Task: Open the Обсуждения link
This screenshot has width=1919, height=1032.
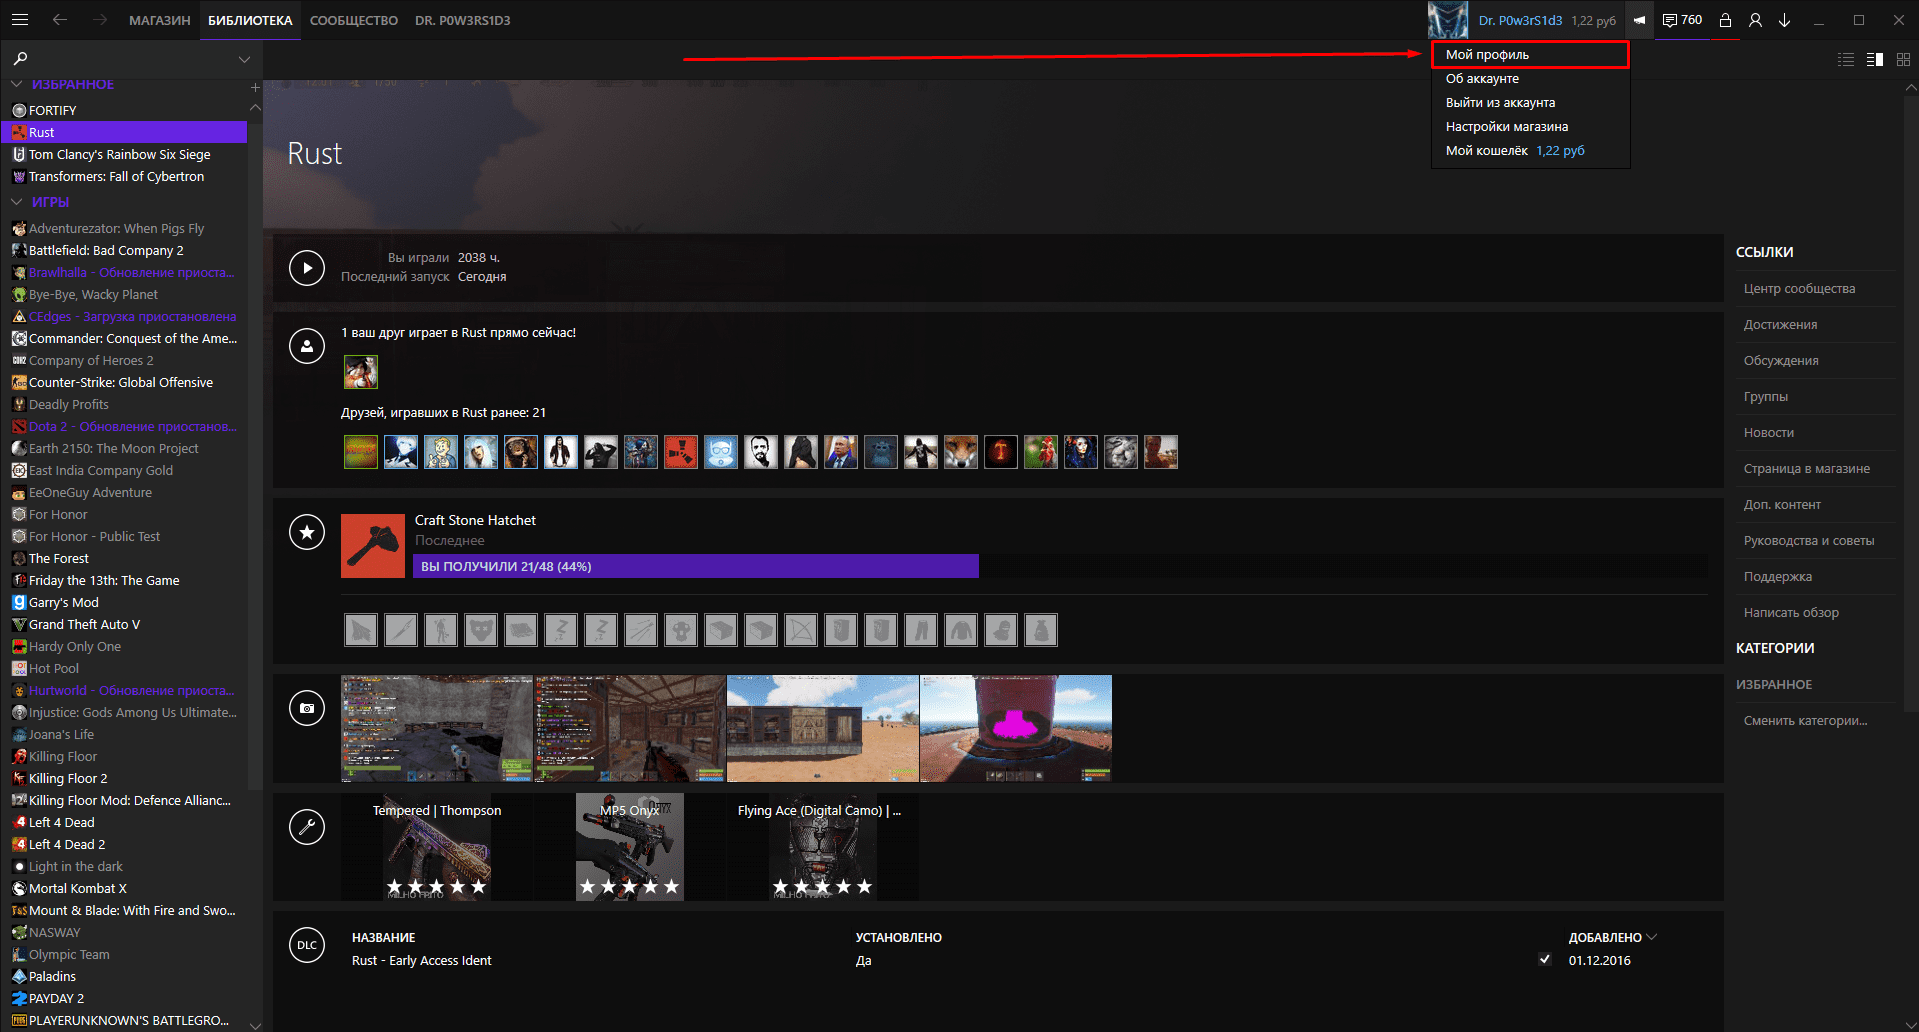Action: pos(1781,361)
